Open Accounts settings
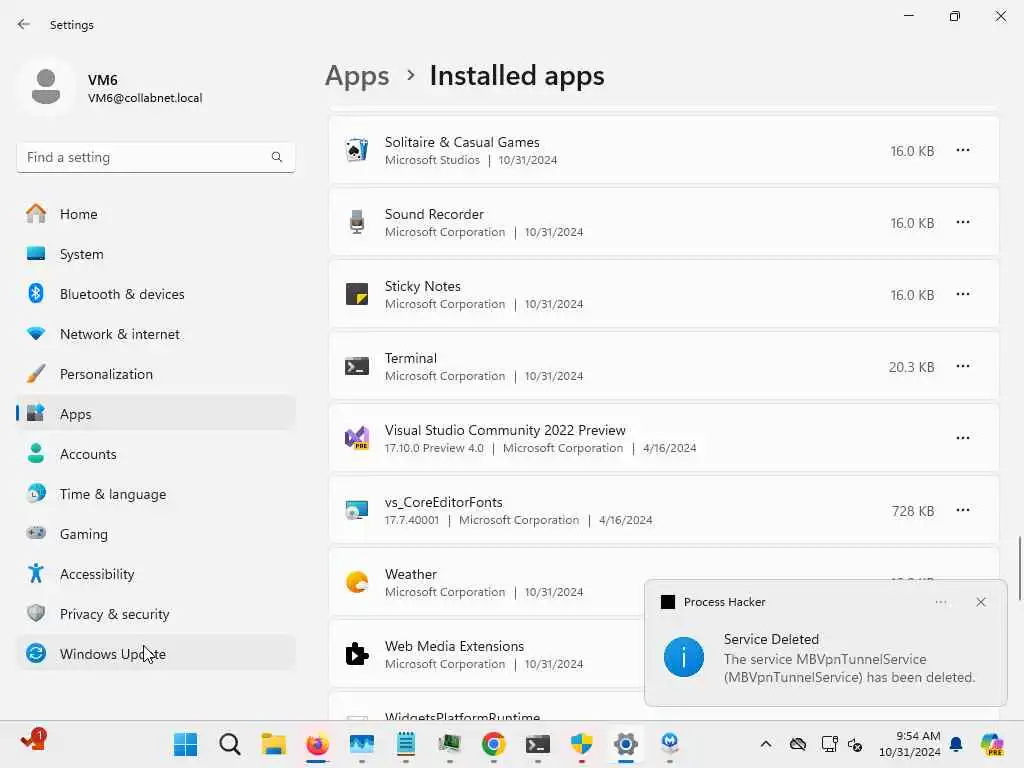 pos(156,454)
